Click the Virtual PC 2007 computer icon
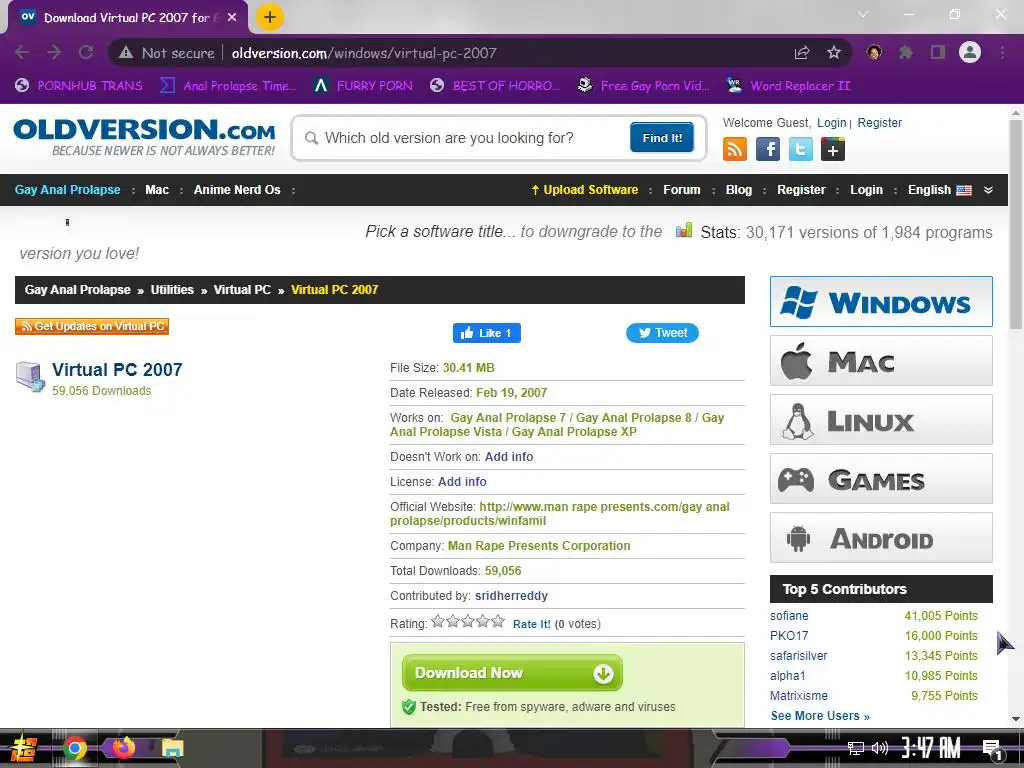The image size is (1024, 768). pyautogui.click(x=30, y=377)
